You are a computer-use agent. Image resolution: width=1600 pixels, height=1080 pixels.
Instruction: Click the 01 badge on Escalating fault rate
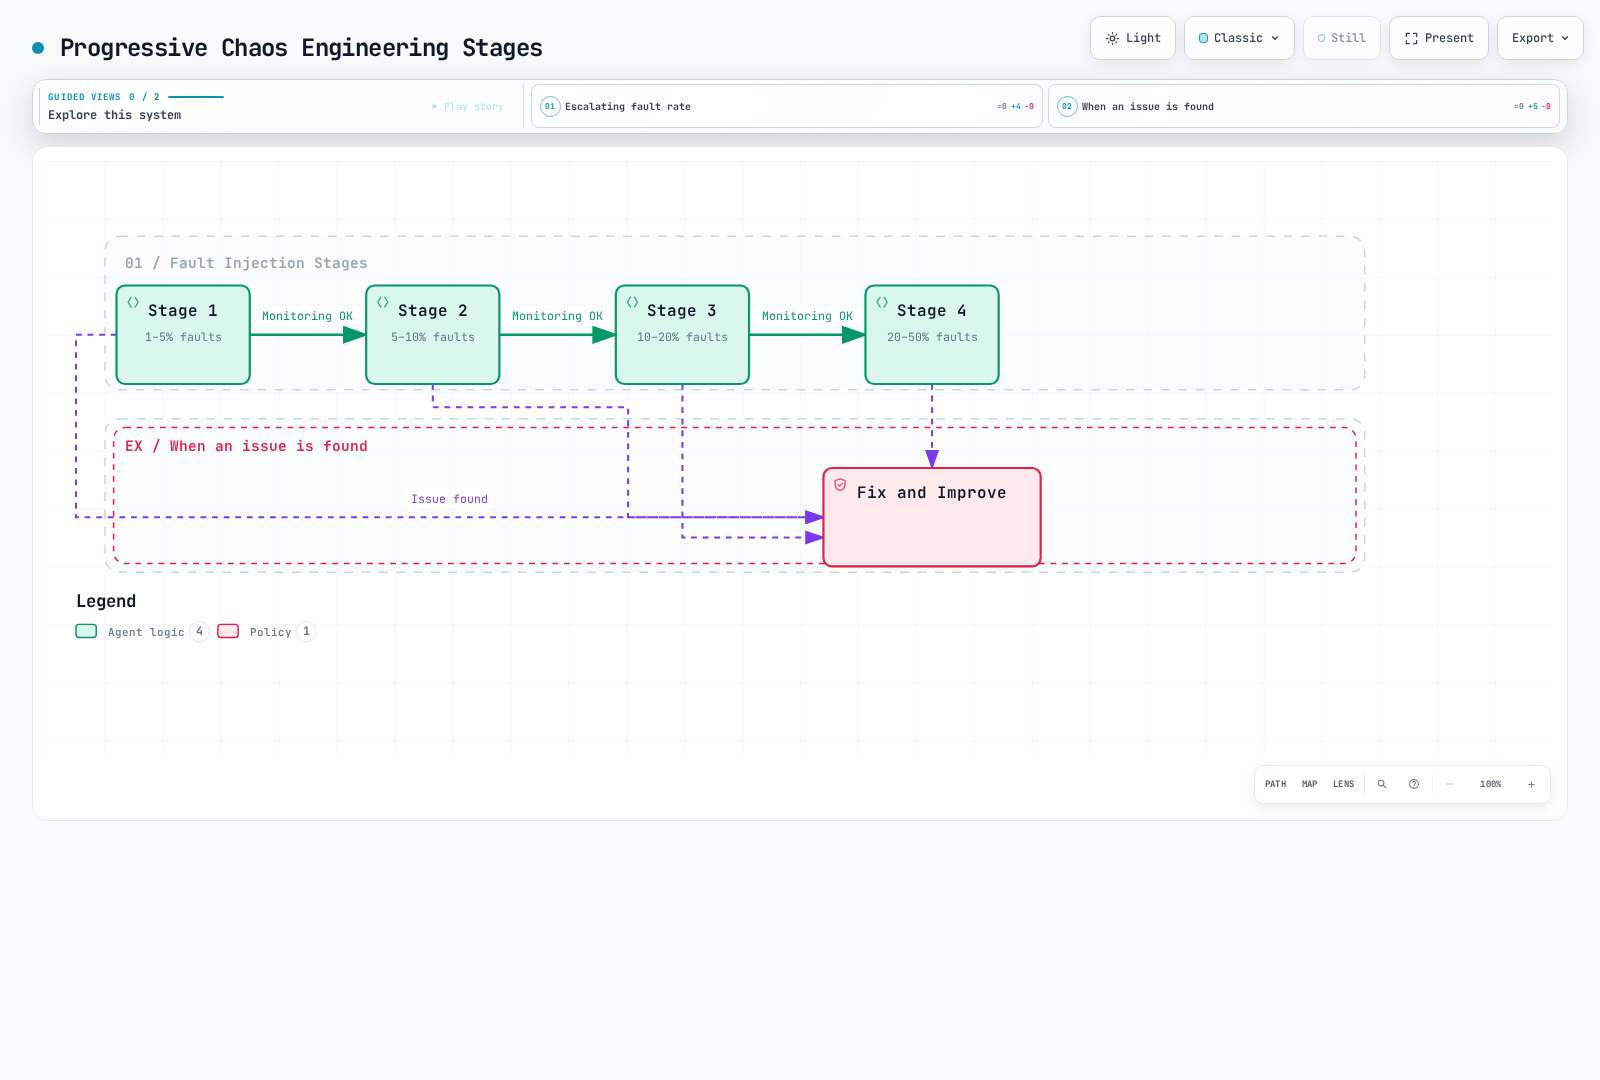(550, 106)
